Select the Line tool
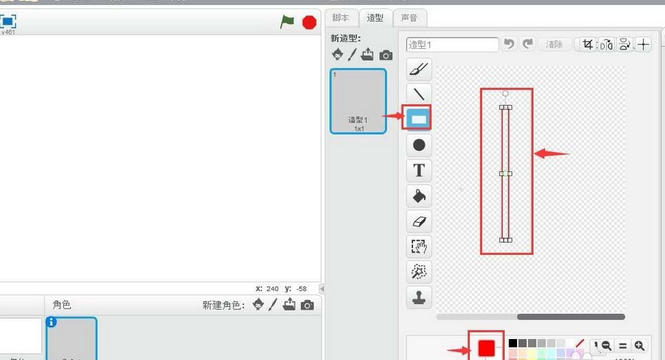This screenshot has width=665, height=360. 419,94
